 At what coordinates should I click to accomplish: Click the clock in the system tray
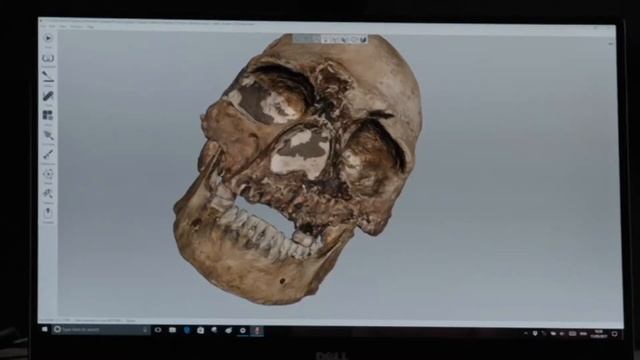click(599, 334)
